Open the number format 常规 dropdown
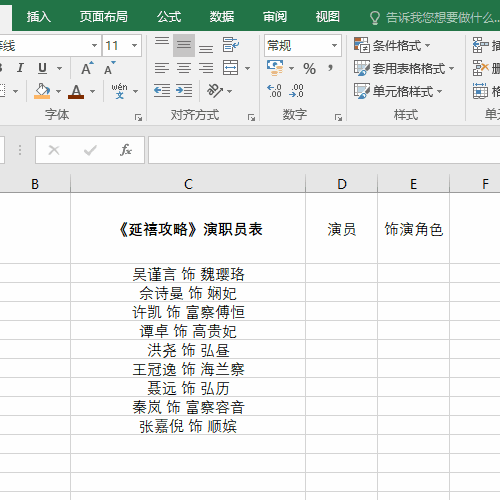The width and height of the screenshot is (500, 500). [x=334, y=45]
